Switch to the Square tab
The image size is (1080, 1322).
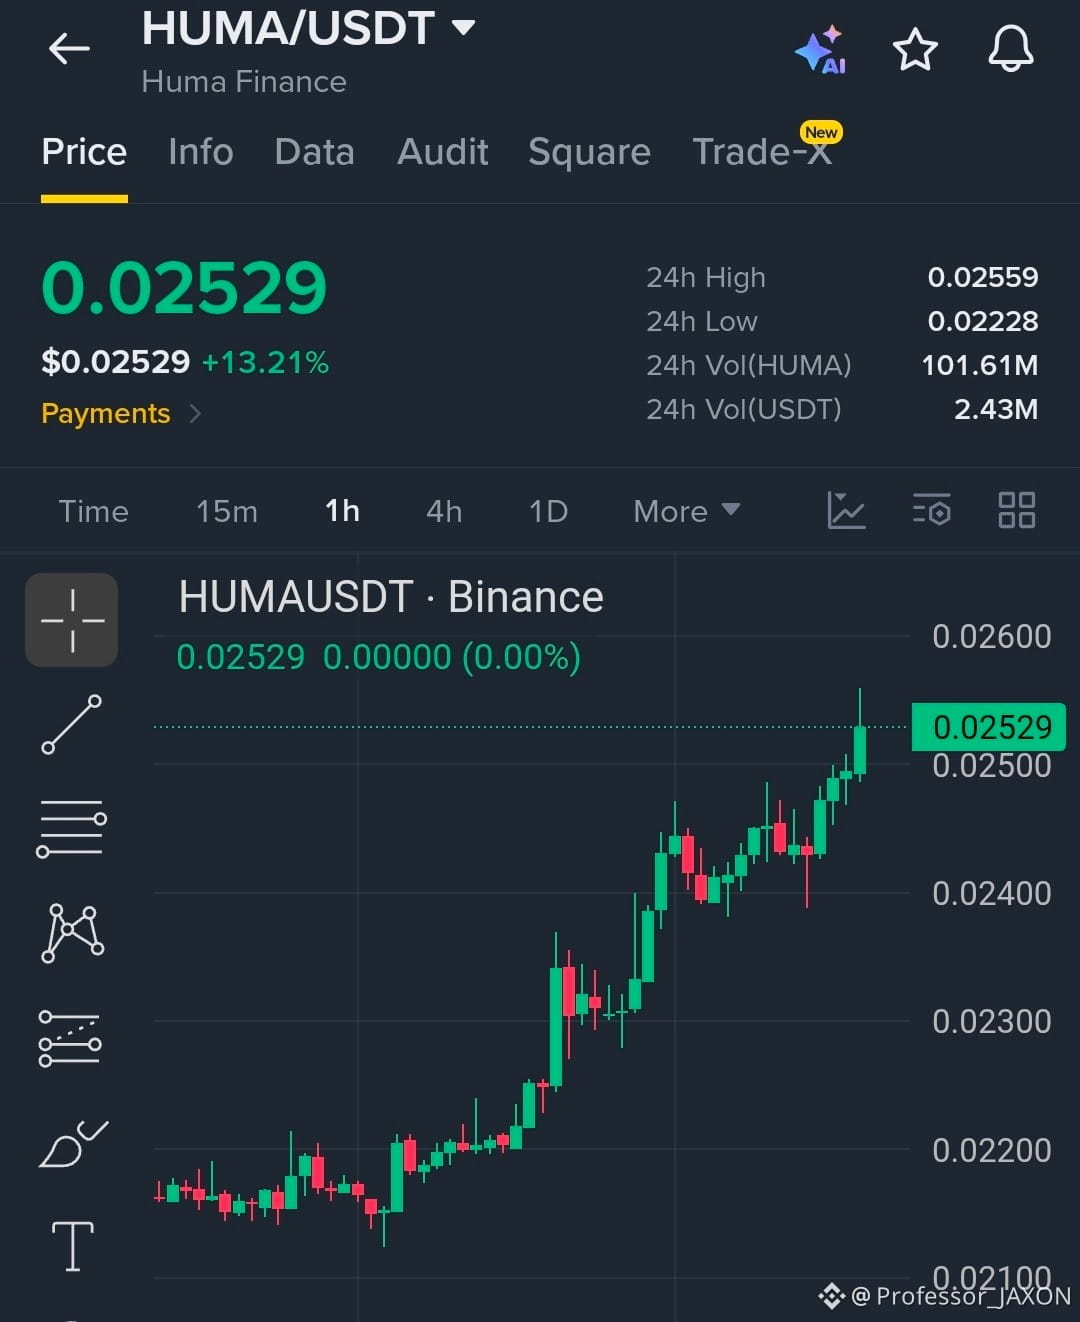coord(589,152)
